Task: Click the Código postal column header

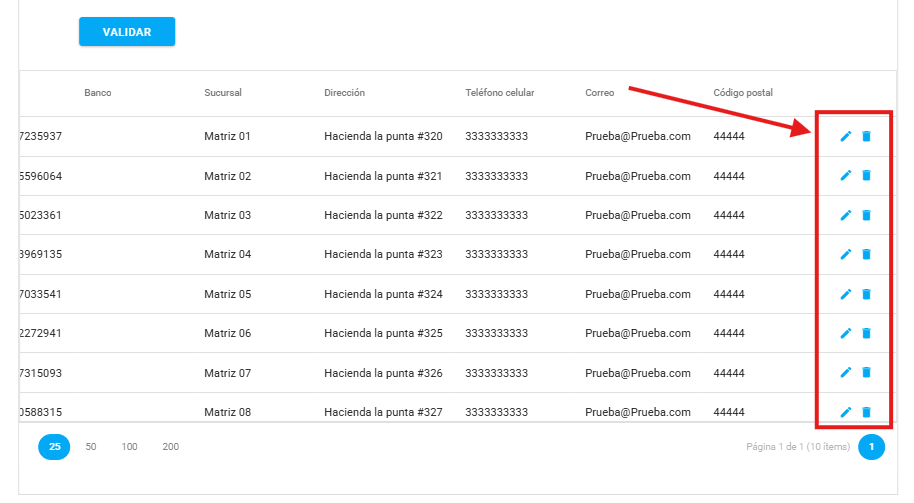Action: (x=743, y=93)
